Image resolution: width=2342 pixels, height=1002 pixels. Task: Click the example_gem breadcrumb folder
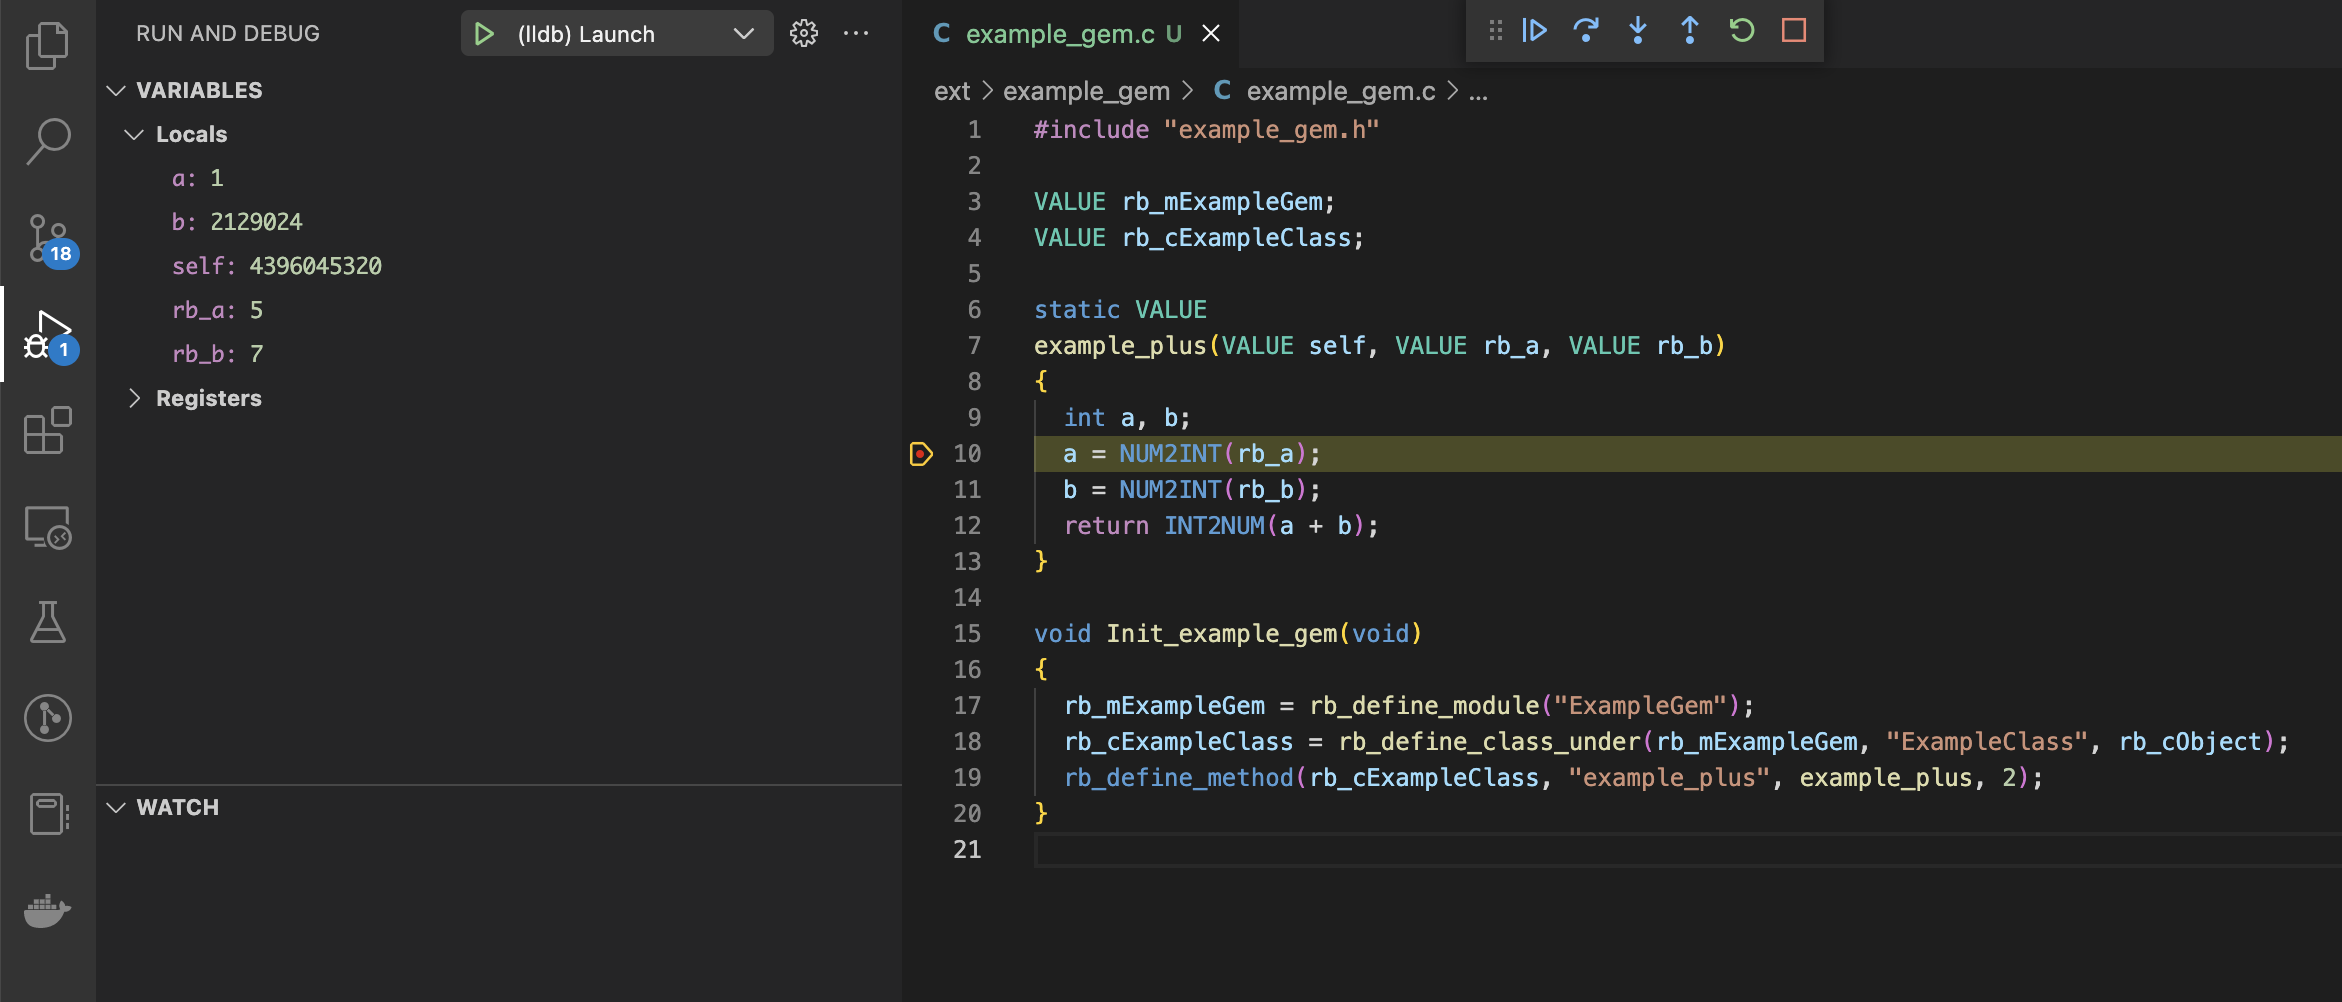pos(1086,91)
